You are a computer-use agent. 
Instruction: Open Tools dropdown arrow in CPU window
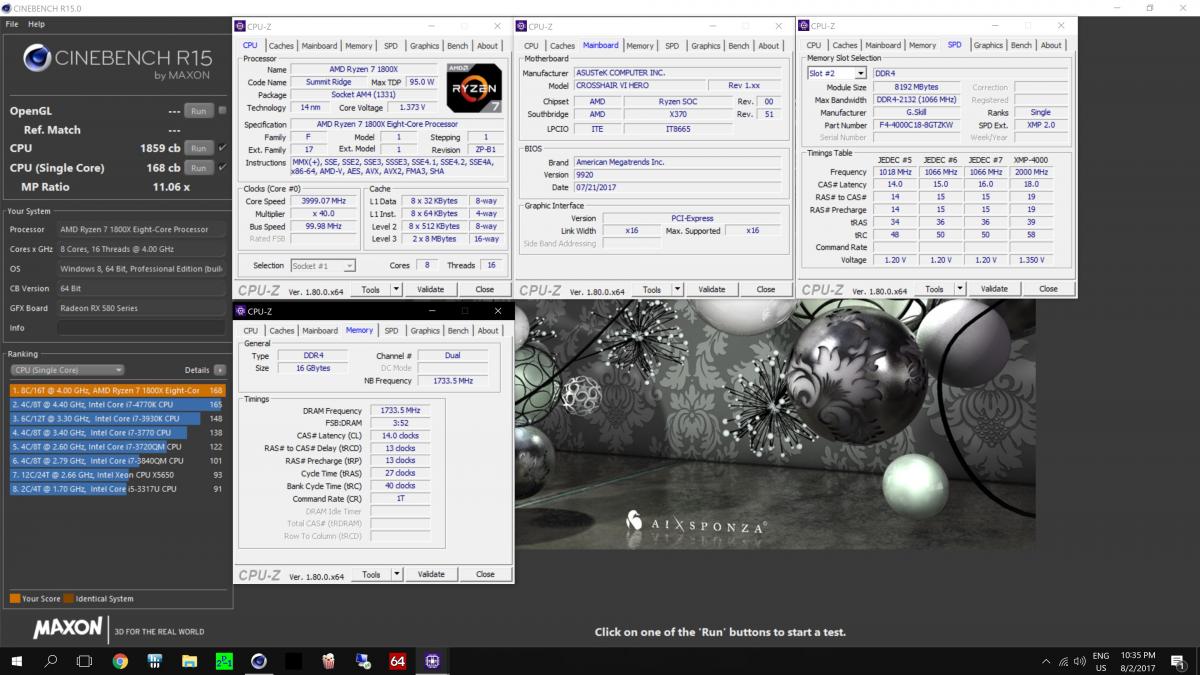point(397,289)
